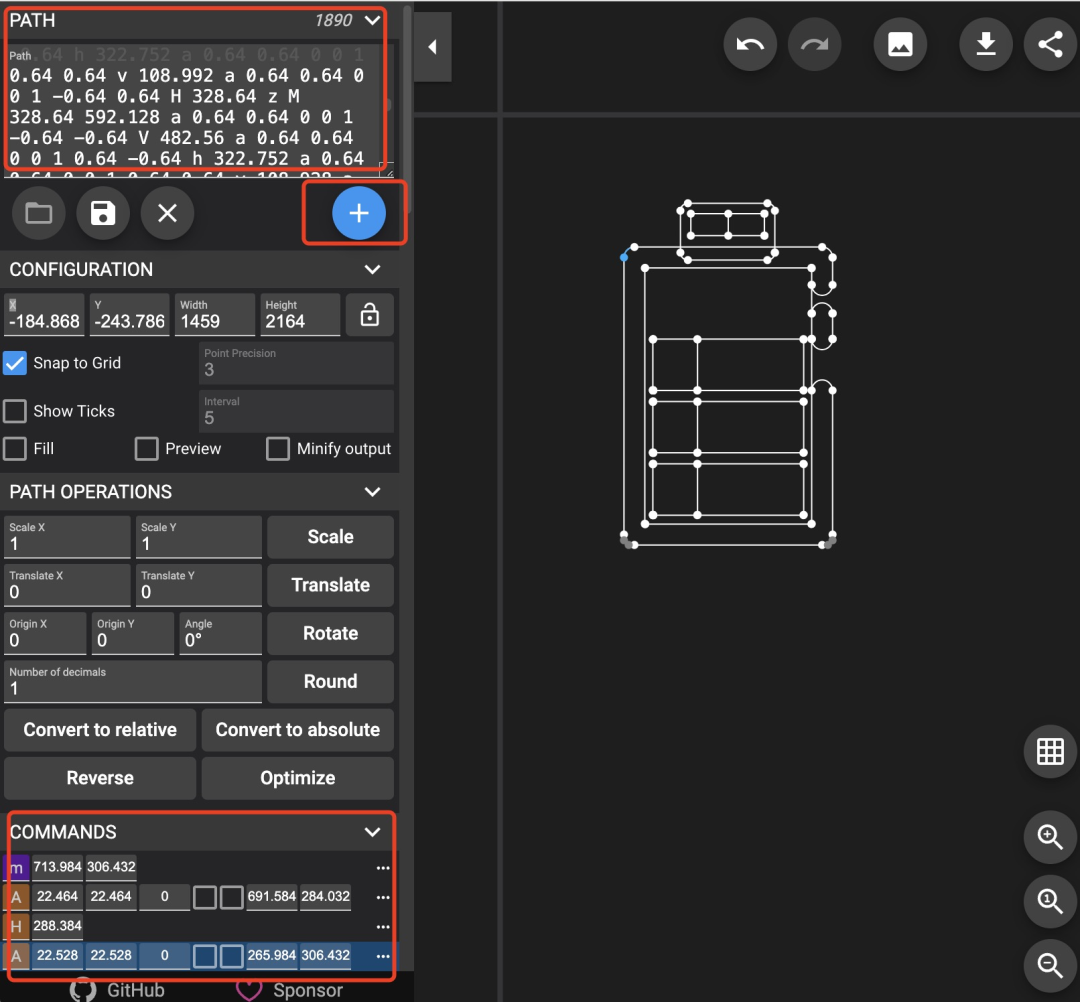This screenshot has height=1002, width=1080.
Task: Open the options menu for the H command row
Action: (383, 926)
